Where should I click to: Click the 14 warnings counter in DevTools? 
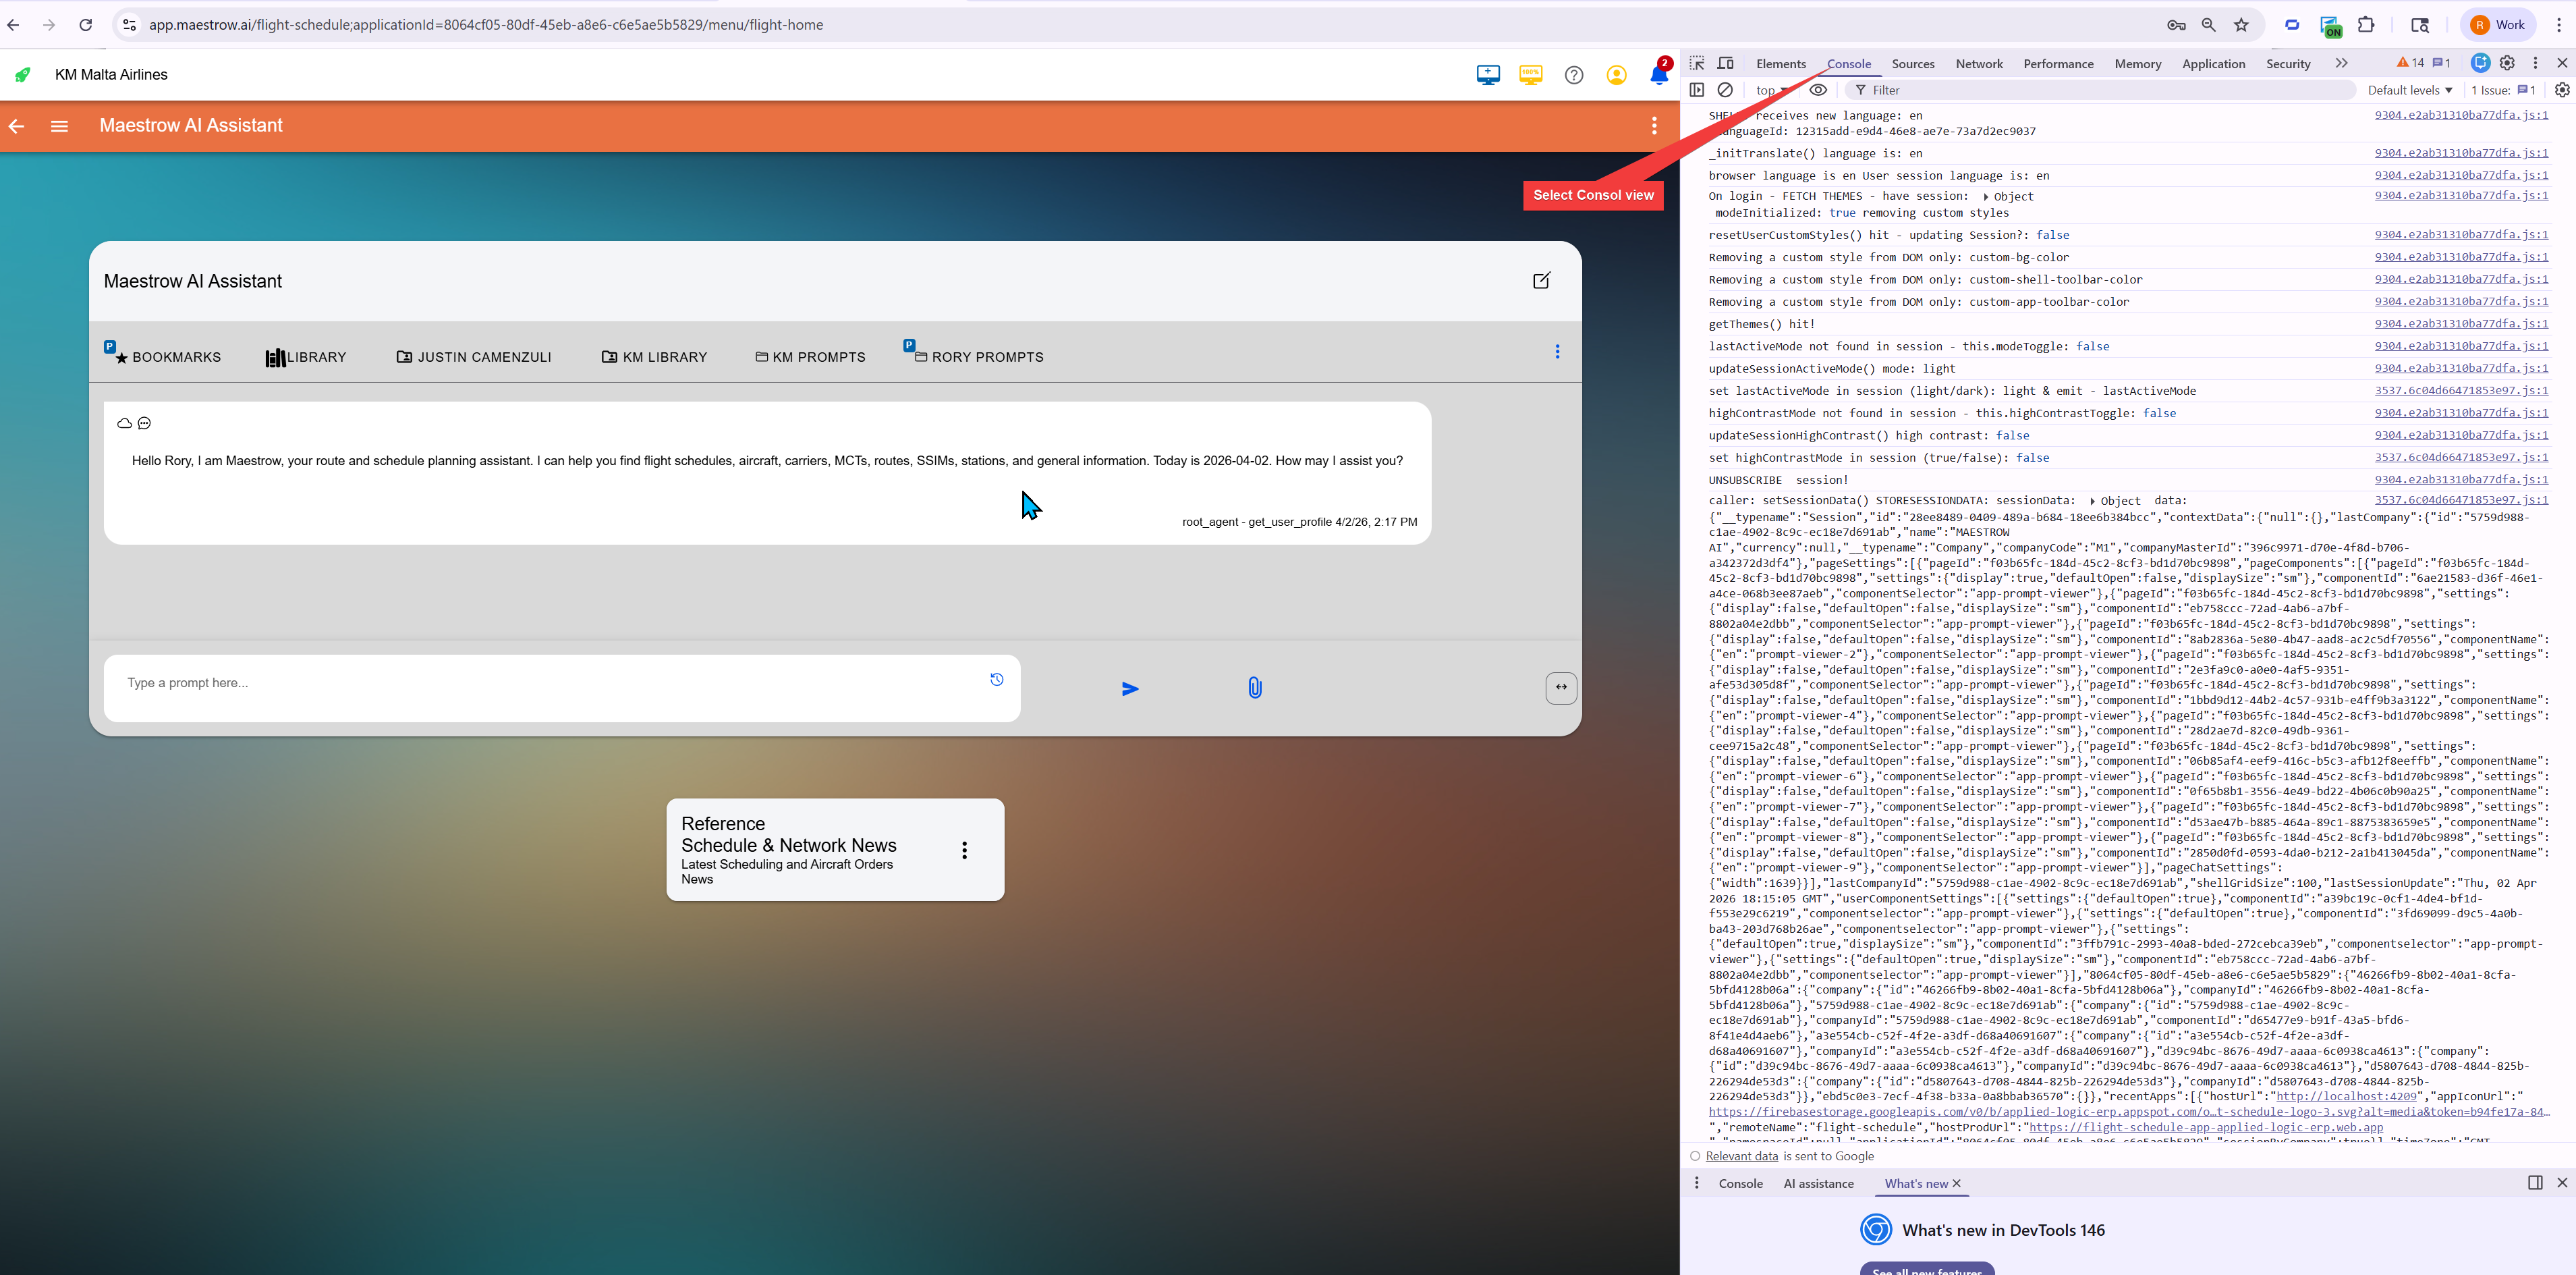click(x=2410, y=63)
